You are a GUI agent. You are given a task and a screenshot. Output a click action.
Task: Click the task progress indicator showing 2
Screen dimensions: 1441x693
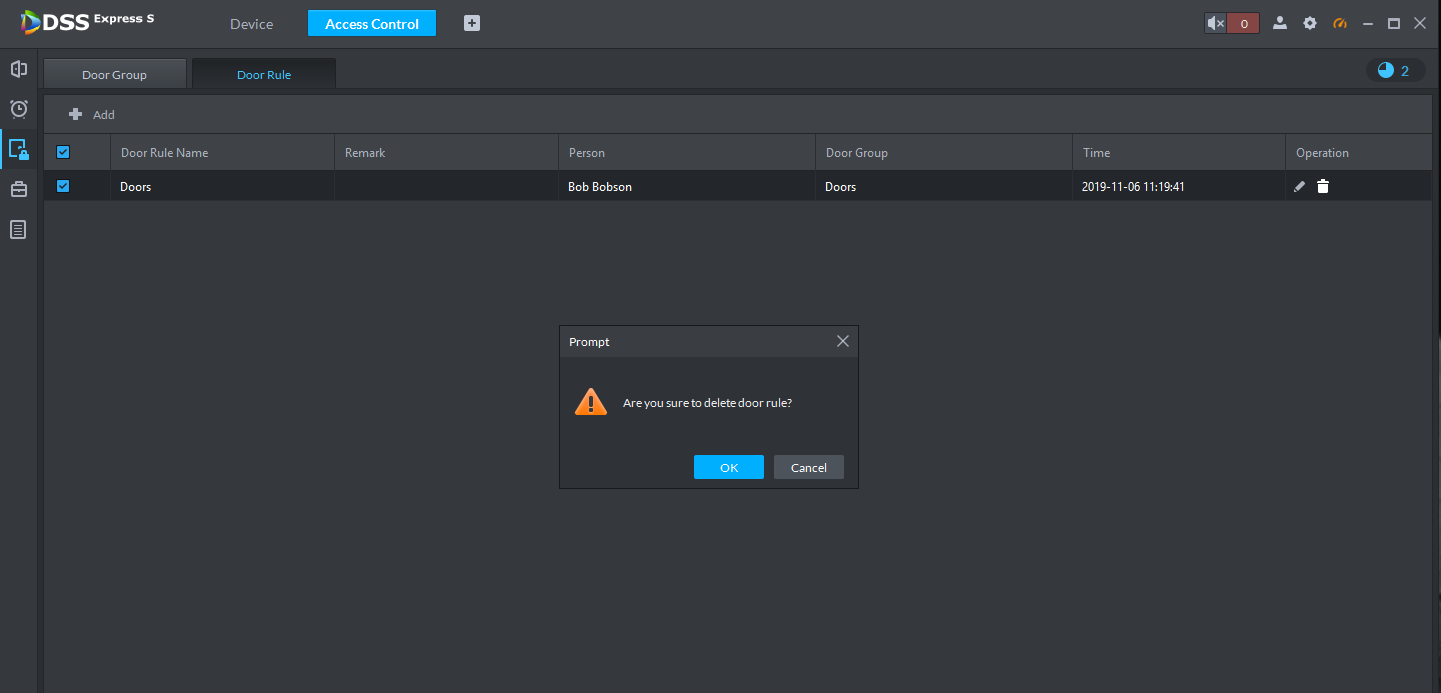1395,70
